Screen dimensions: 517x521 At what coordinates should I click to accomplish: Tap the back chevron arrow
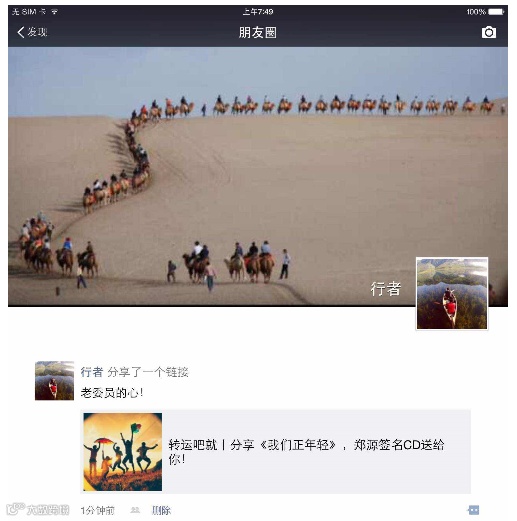pos(21,32)
